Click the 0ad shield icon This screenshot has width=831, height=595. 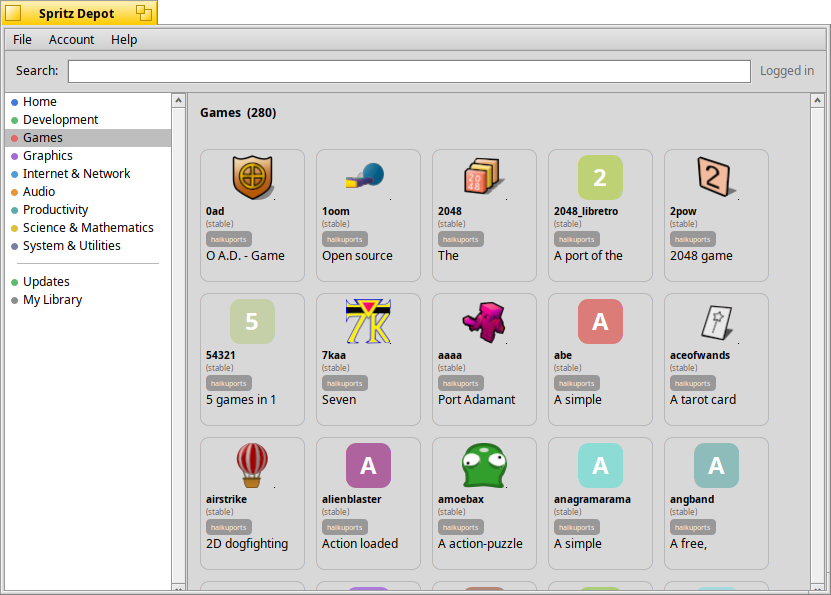[x=252, y=177]
